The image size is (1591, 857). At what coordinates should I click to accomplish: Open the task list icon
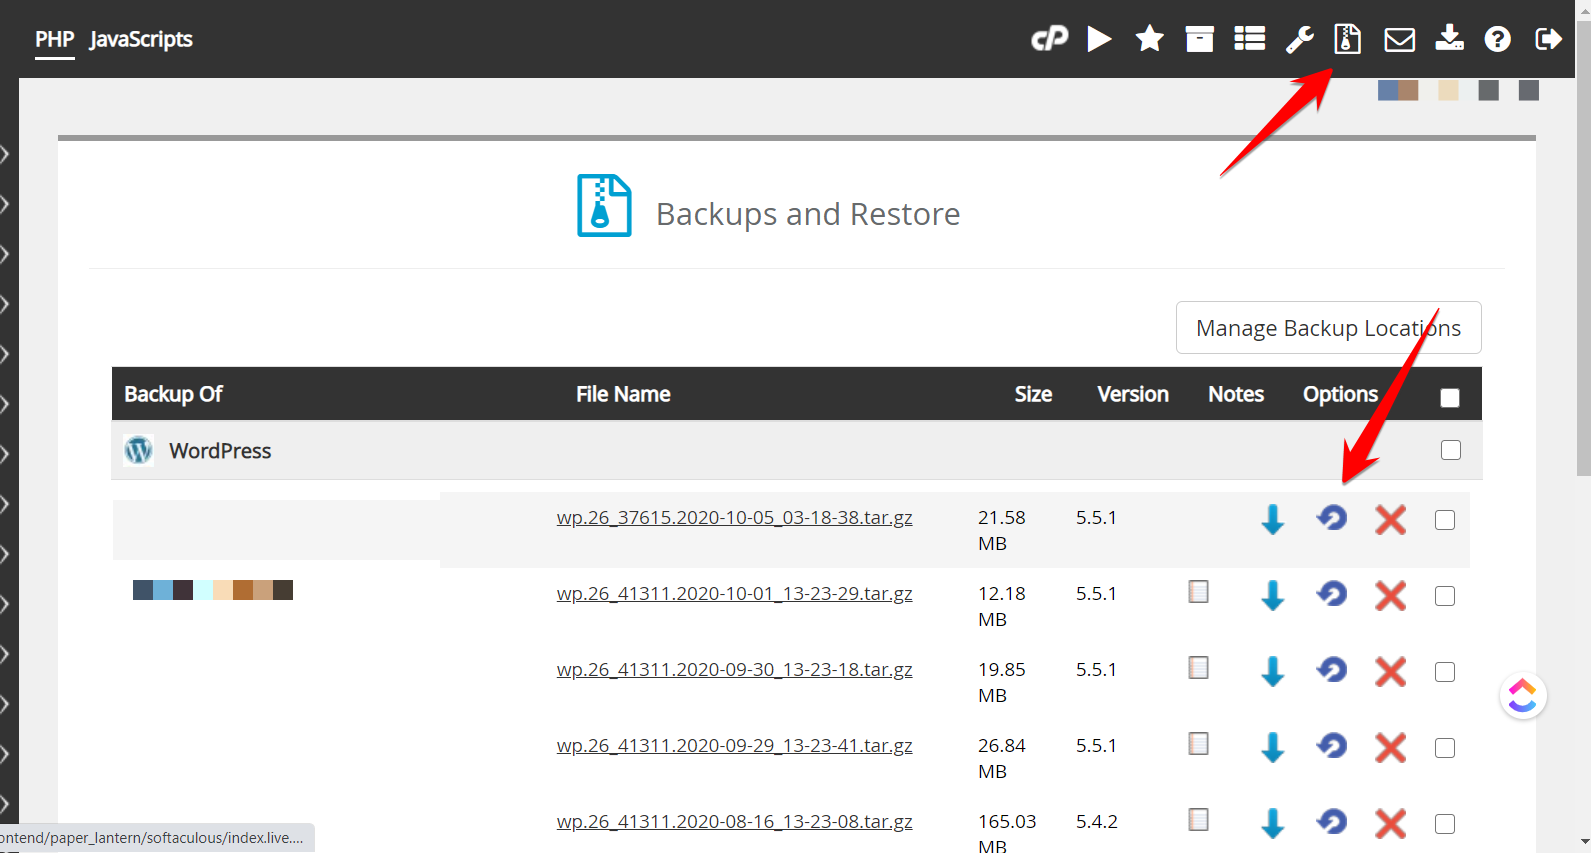point(1249,39)
